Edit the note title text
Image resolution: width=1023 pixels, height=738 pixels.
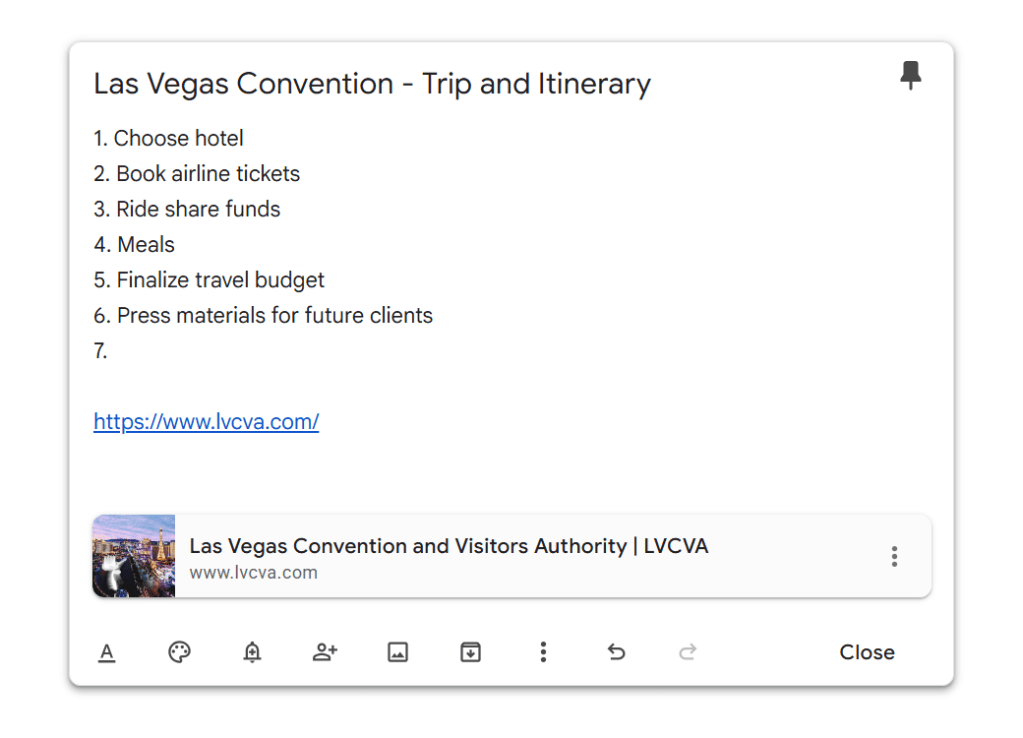tap(371, 83)
